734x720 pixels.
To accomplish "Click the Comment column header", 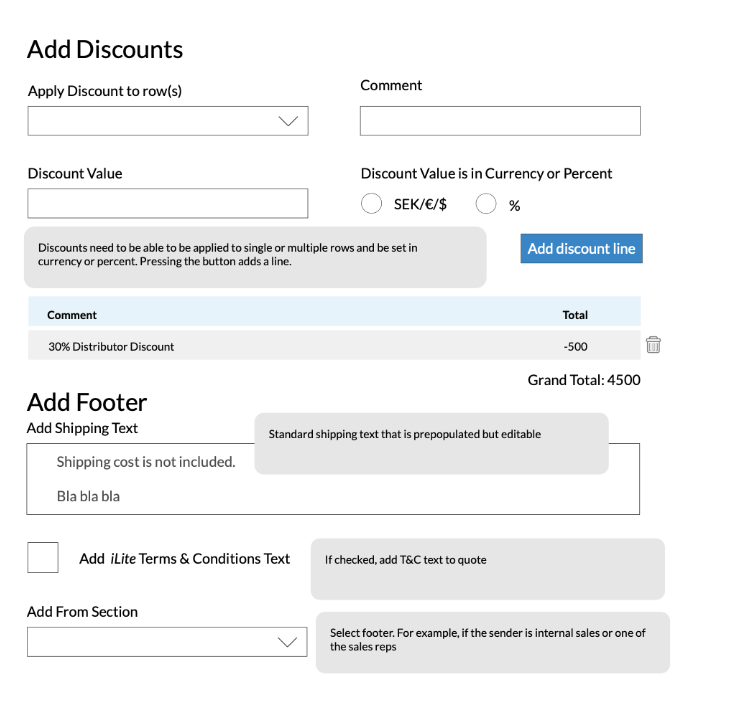I will point(72,315).
